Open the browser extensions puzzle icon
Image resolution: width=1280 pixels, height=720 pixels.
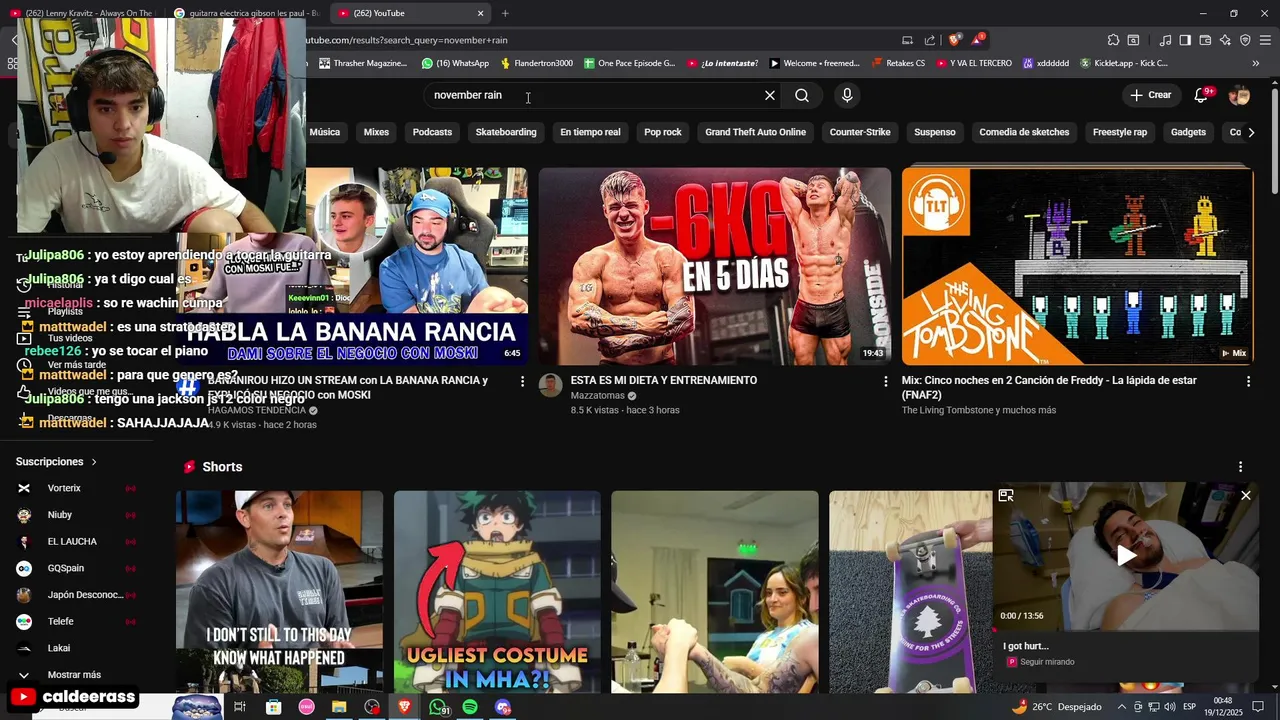point(1113,40)
